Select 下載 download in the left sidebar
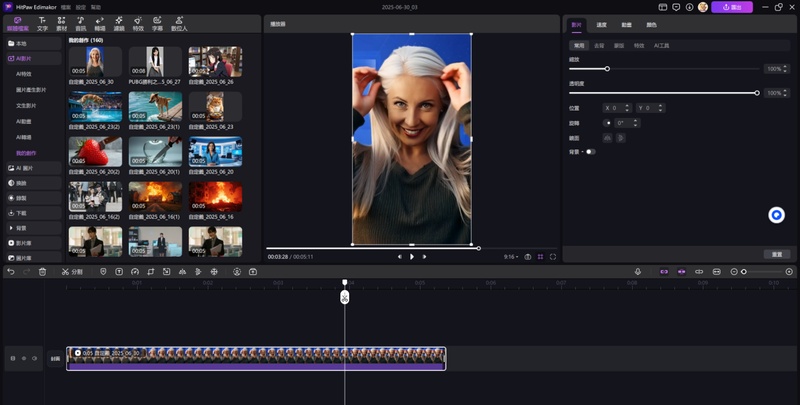Image resolution: width=800 pixels, height=405 pixels. point(34,213)
